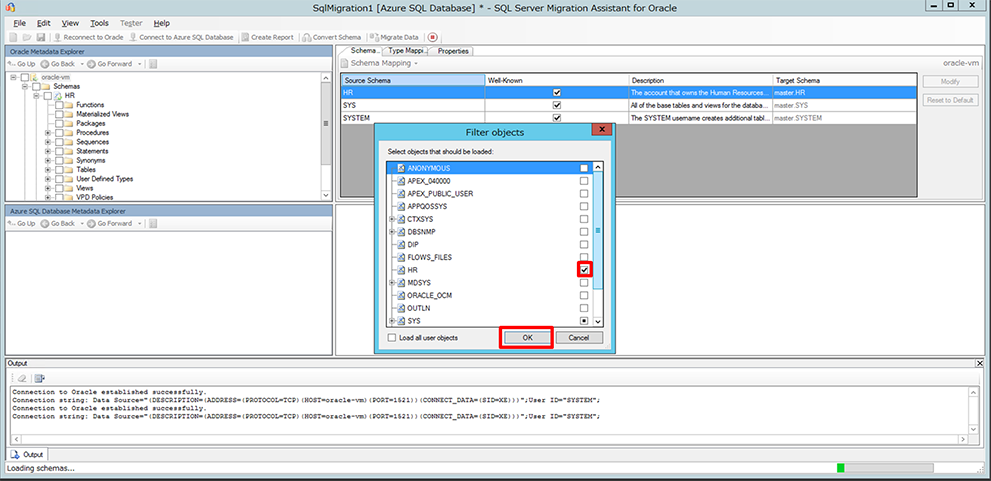Click Go Forward in Azure SQL Metadata Explorer

click(x=110, y=223)
